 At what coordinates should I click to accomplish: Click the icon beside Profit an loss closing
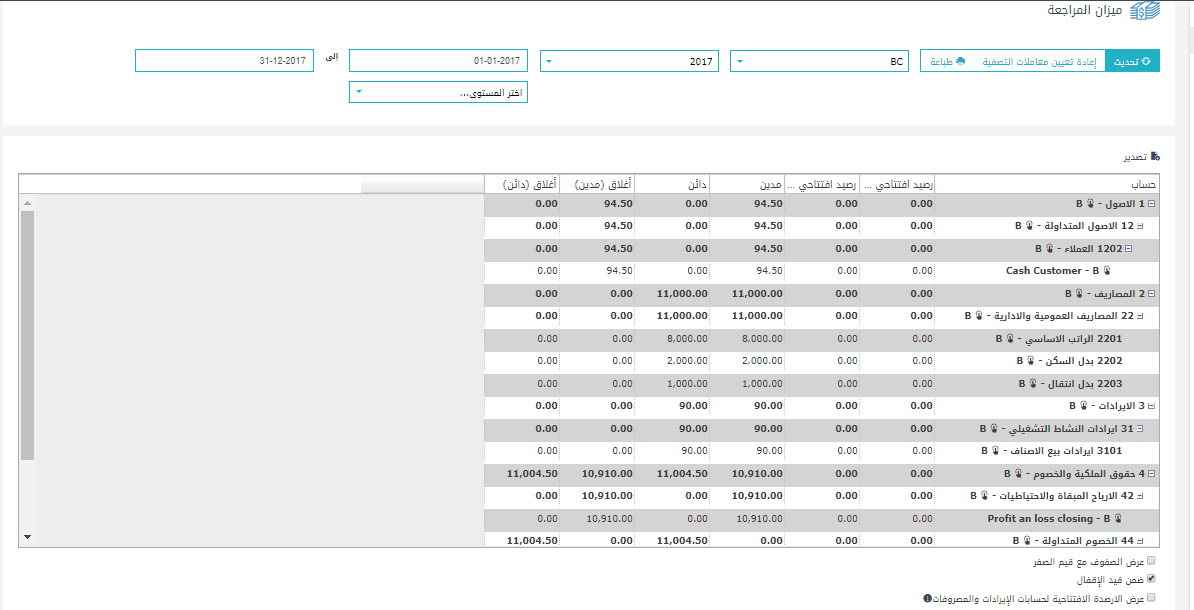(1117, 519)
